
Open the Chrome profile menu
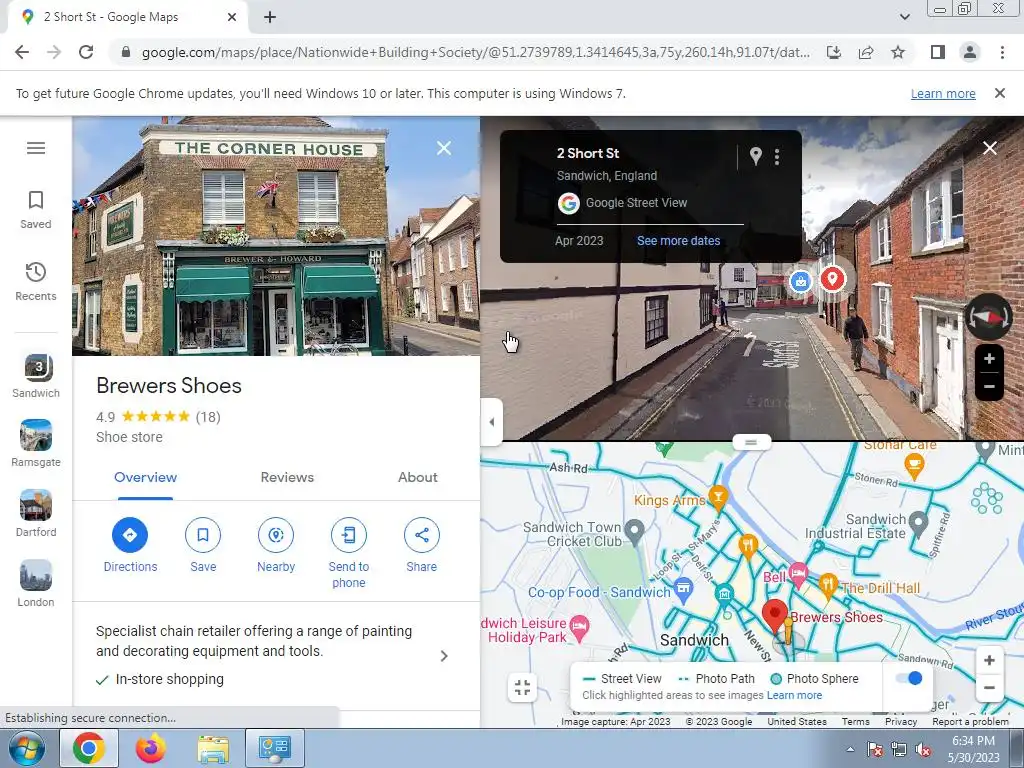point(970,52)
